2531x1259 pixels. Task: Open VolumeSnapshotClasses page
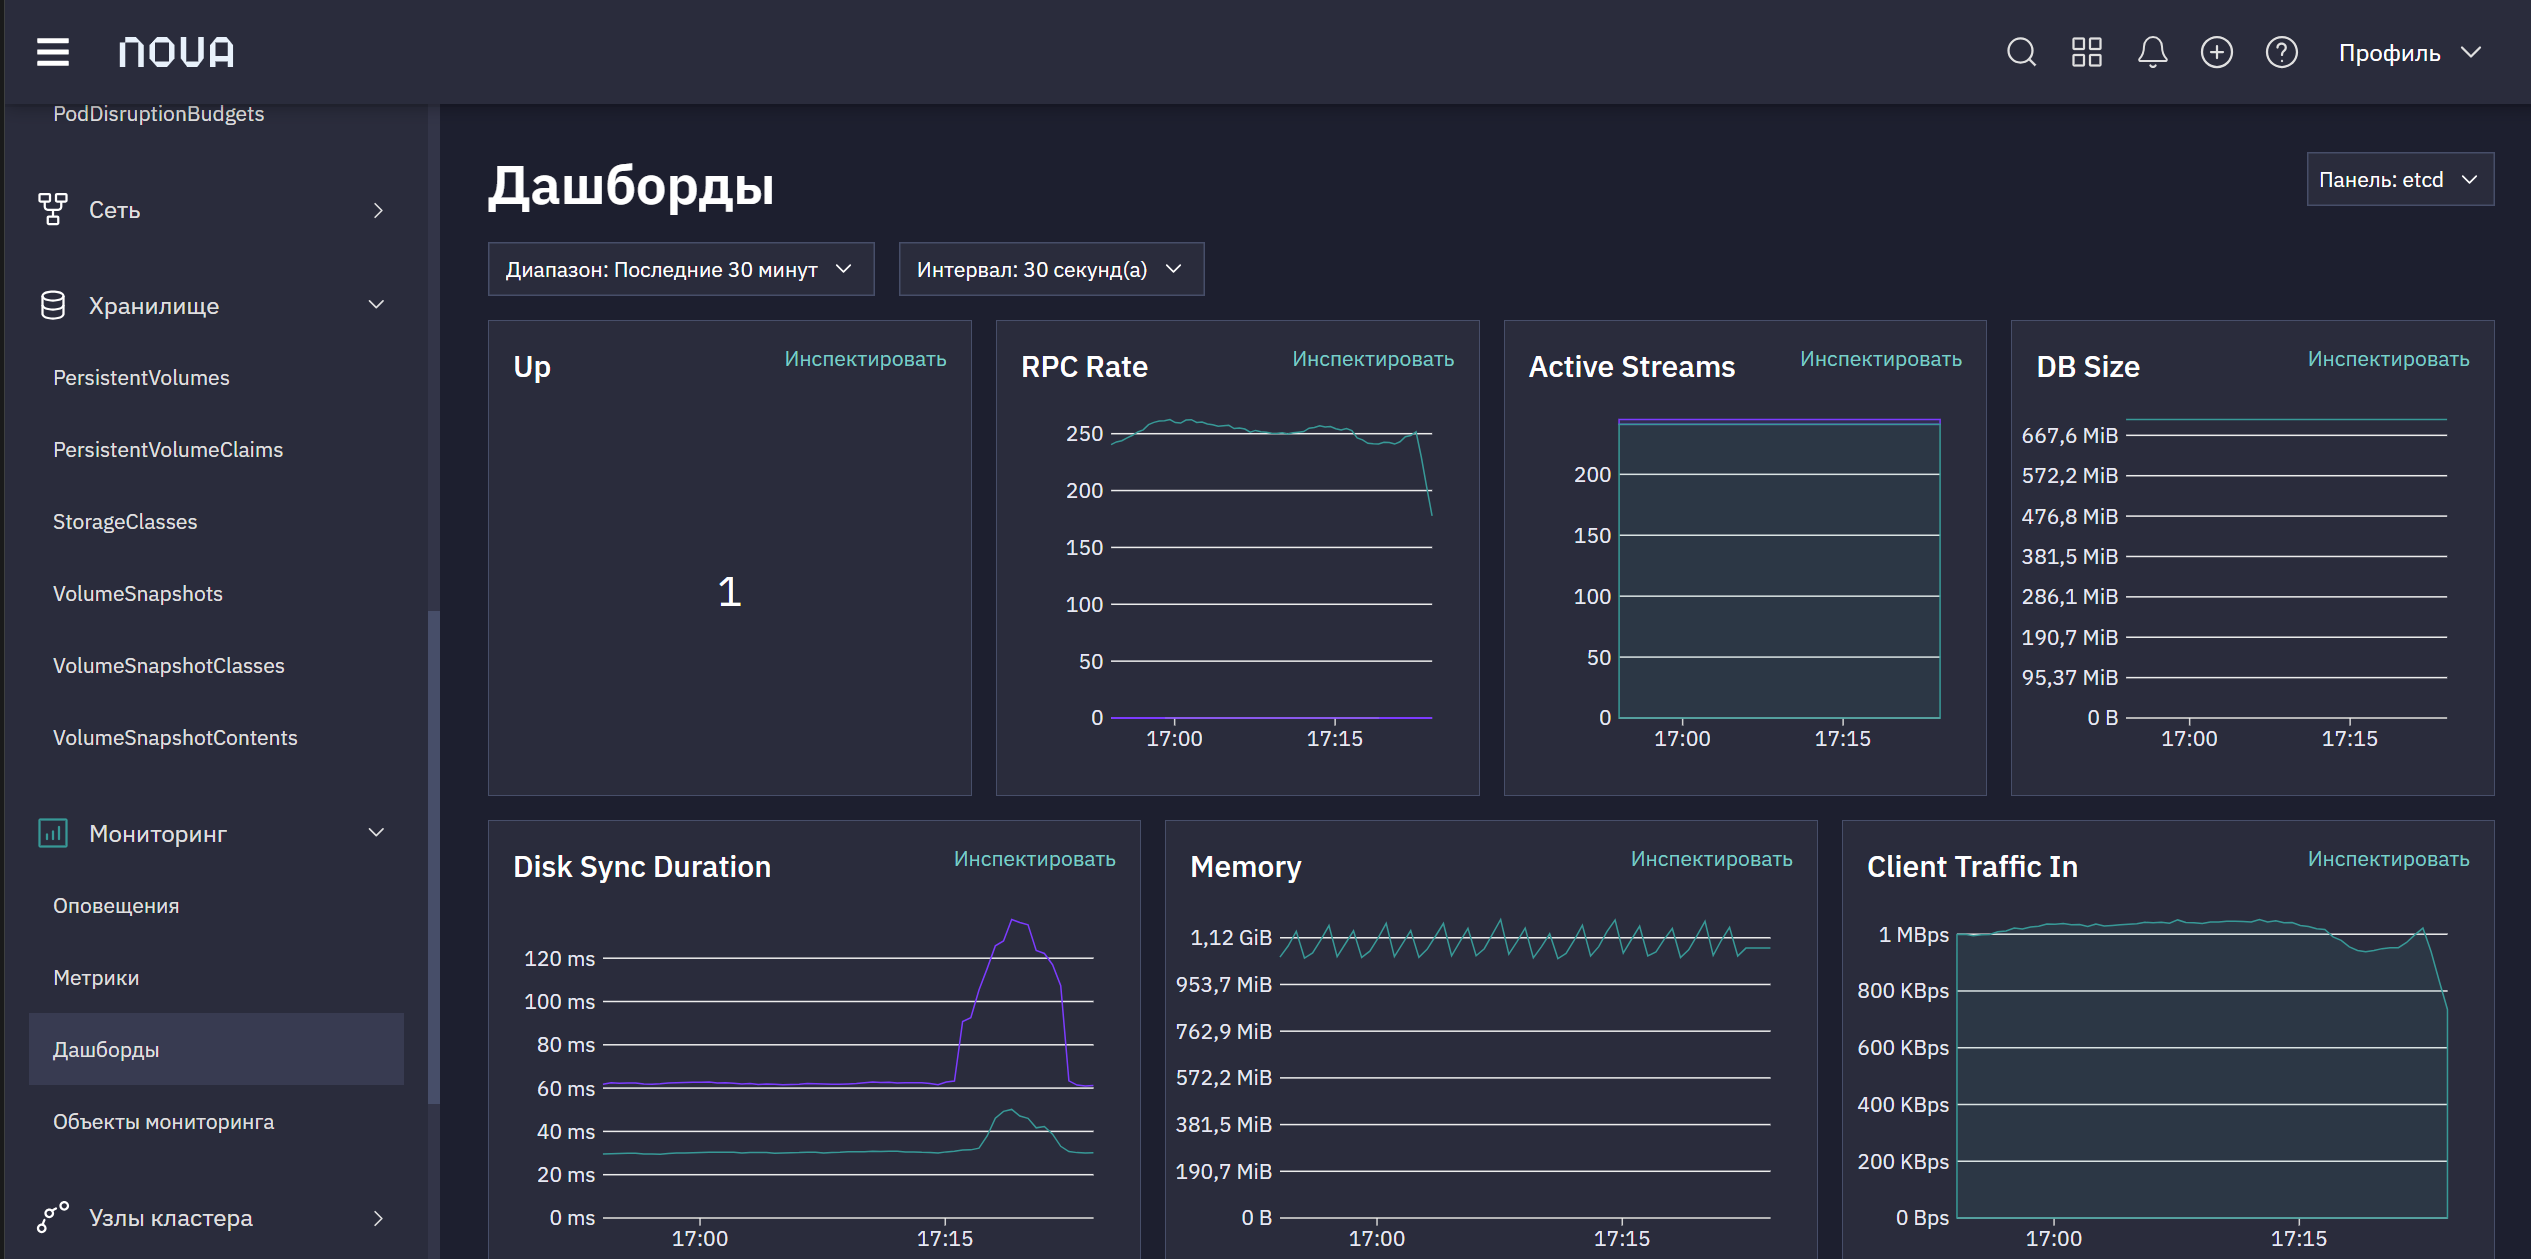[x=169, y=666]
